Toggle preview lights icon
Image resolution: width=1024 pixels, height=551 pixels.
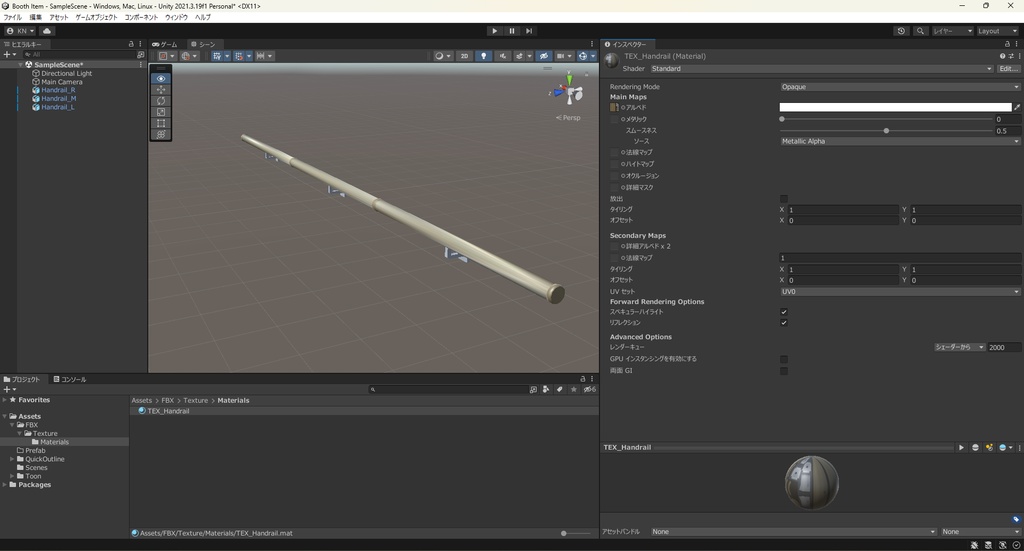[x=989, y=447]
